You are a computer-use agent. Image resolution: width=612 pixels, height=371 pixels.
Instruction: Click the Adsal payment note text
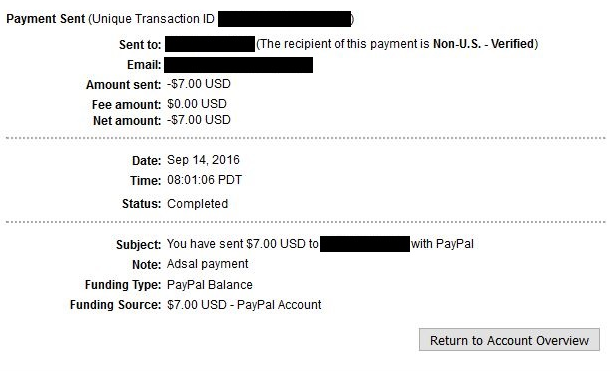point(208,264)
